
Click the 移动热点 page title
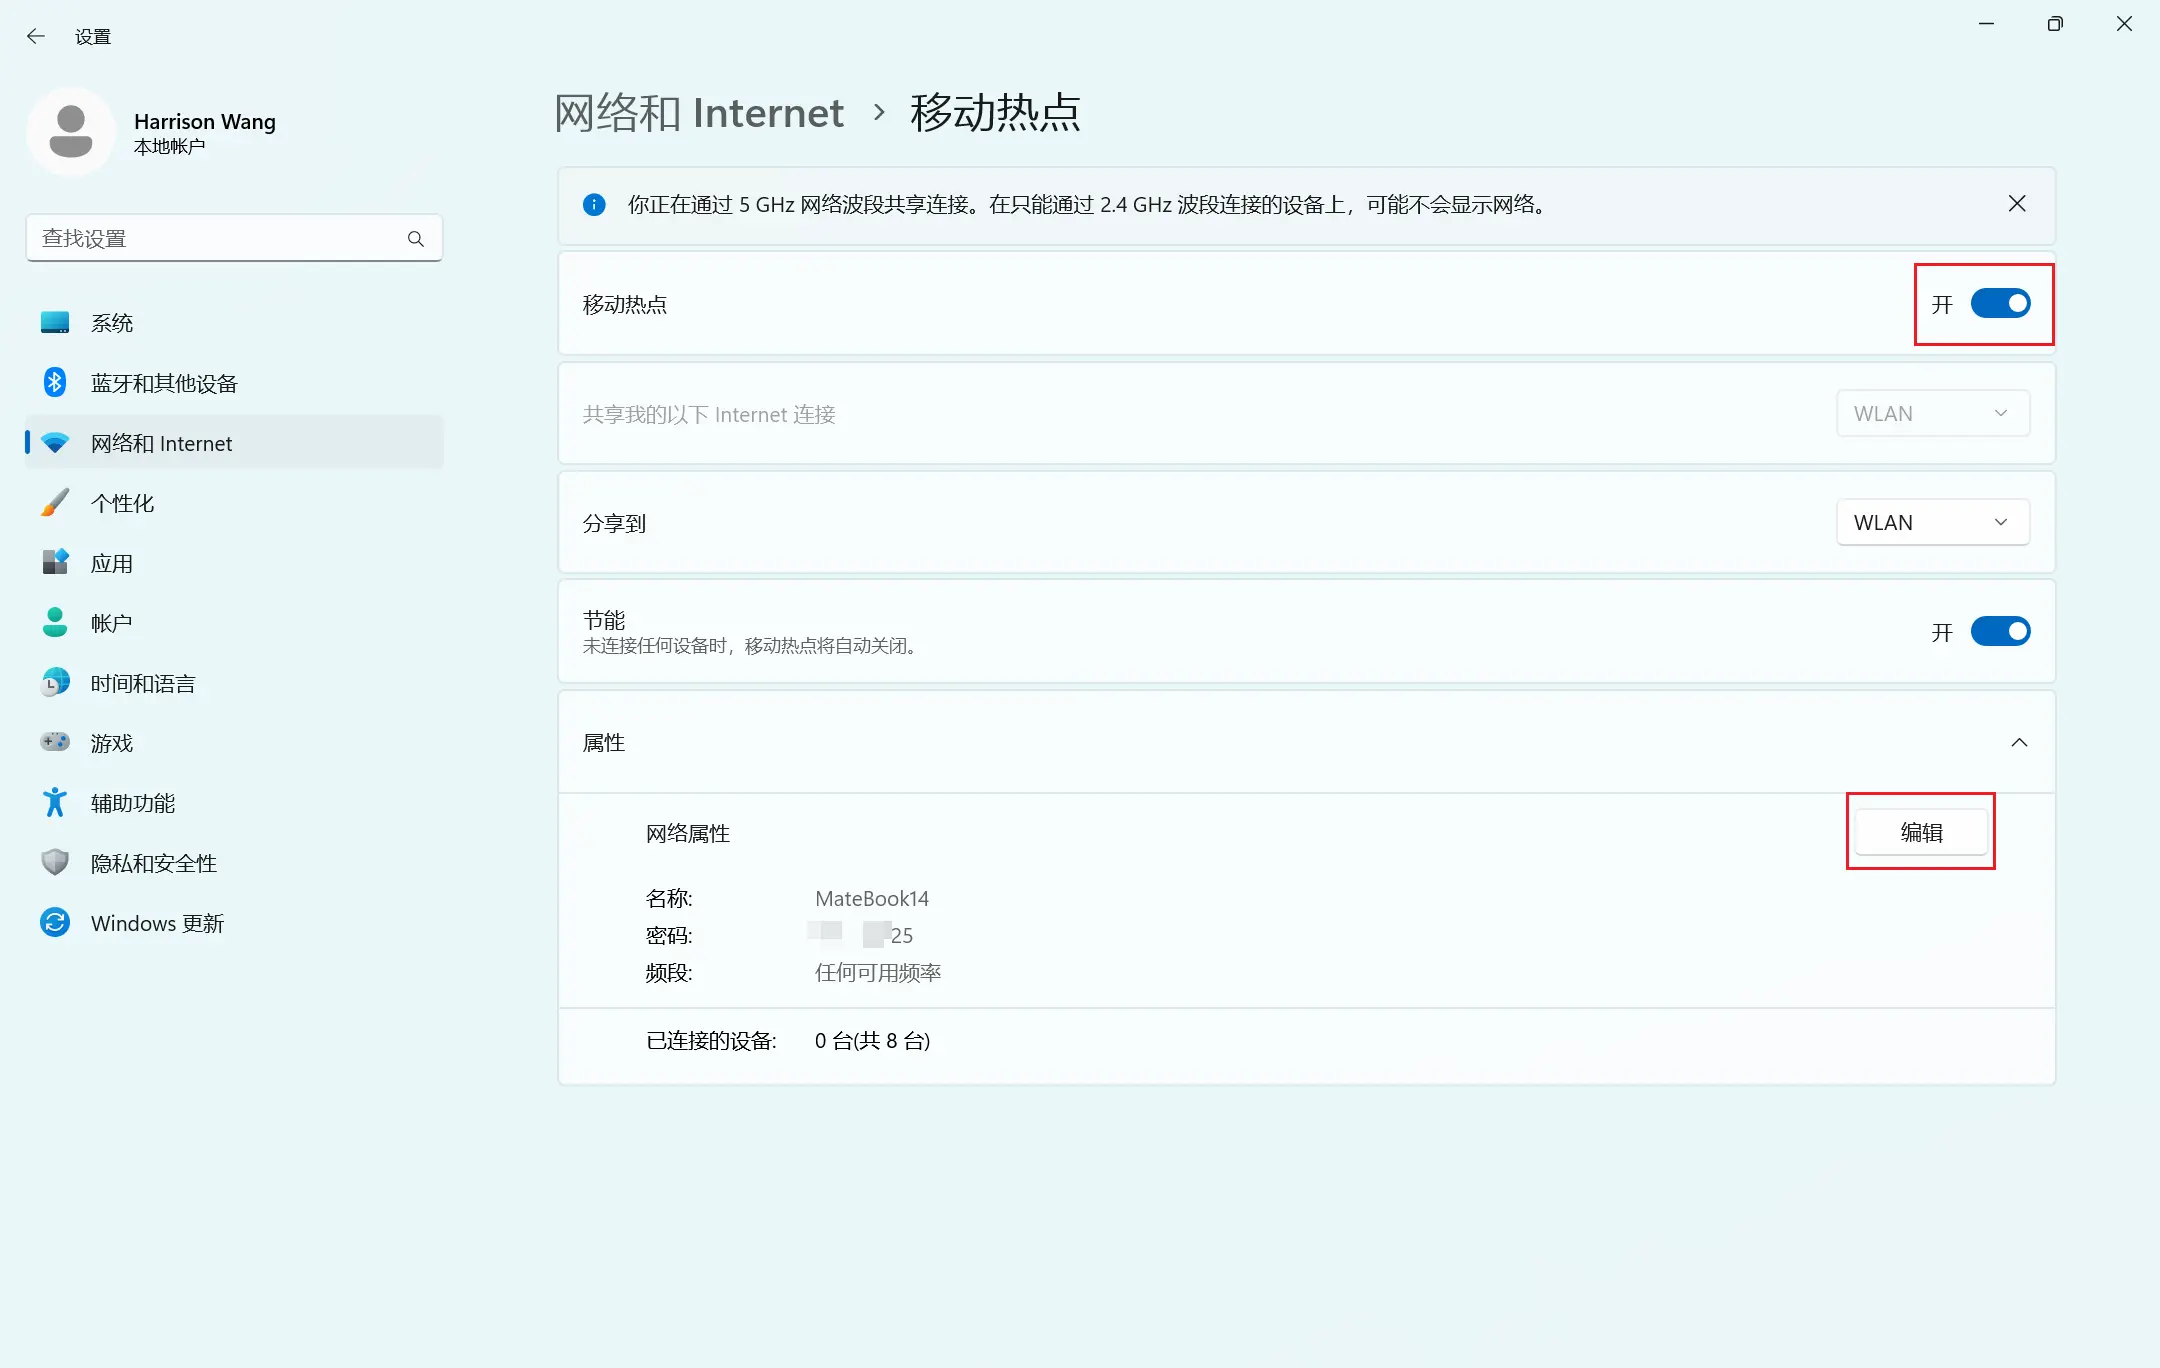coord(996,113)
